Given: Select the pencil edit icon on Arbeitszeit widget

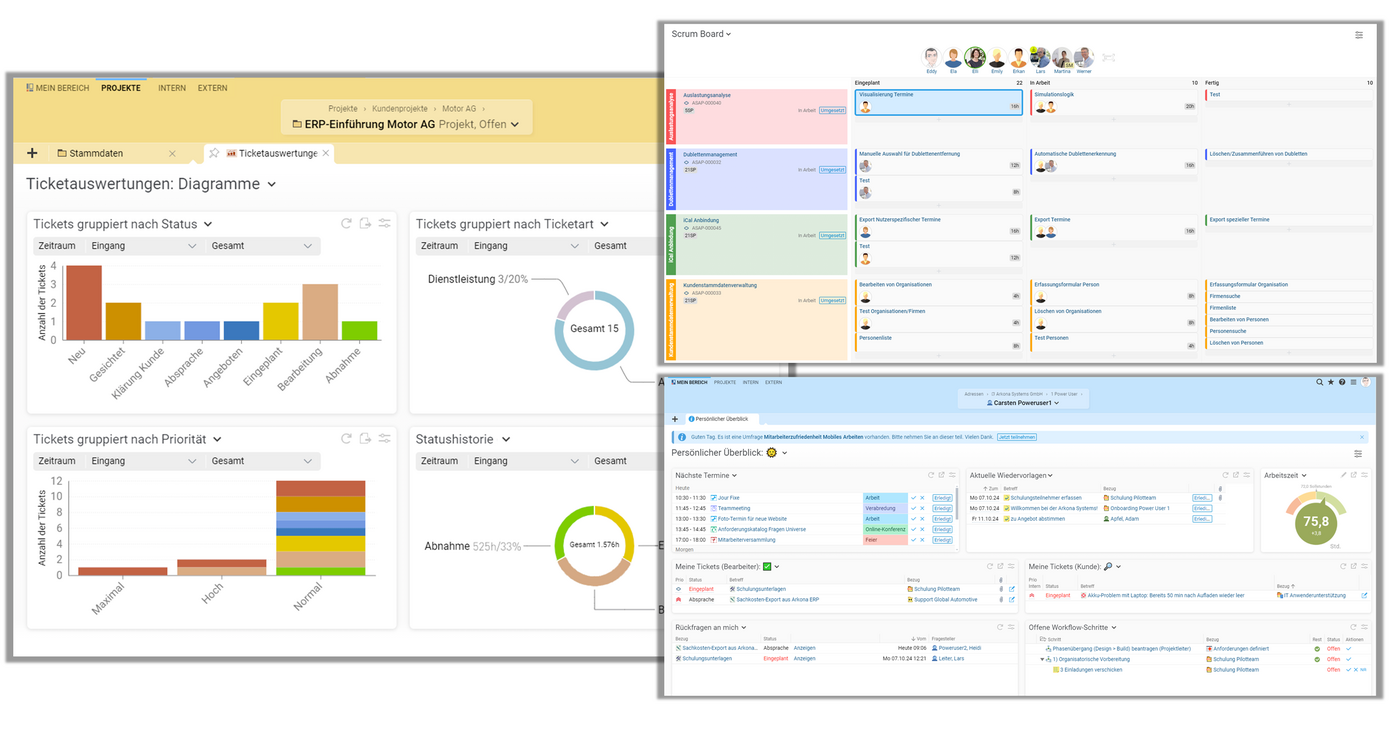Looking at the screenshot, I should tap(1343, 475).
